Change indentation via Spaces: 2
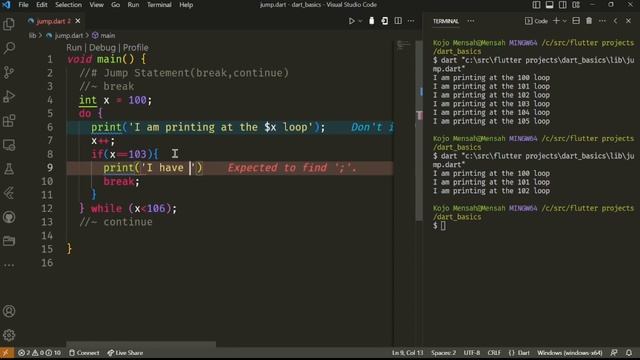 pos(443,353)
